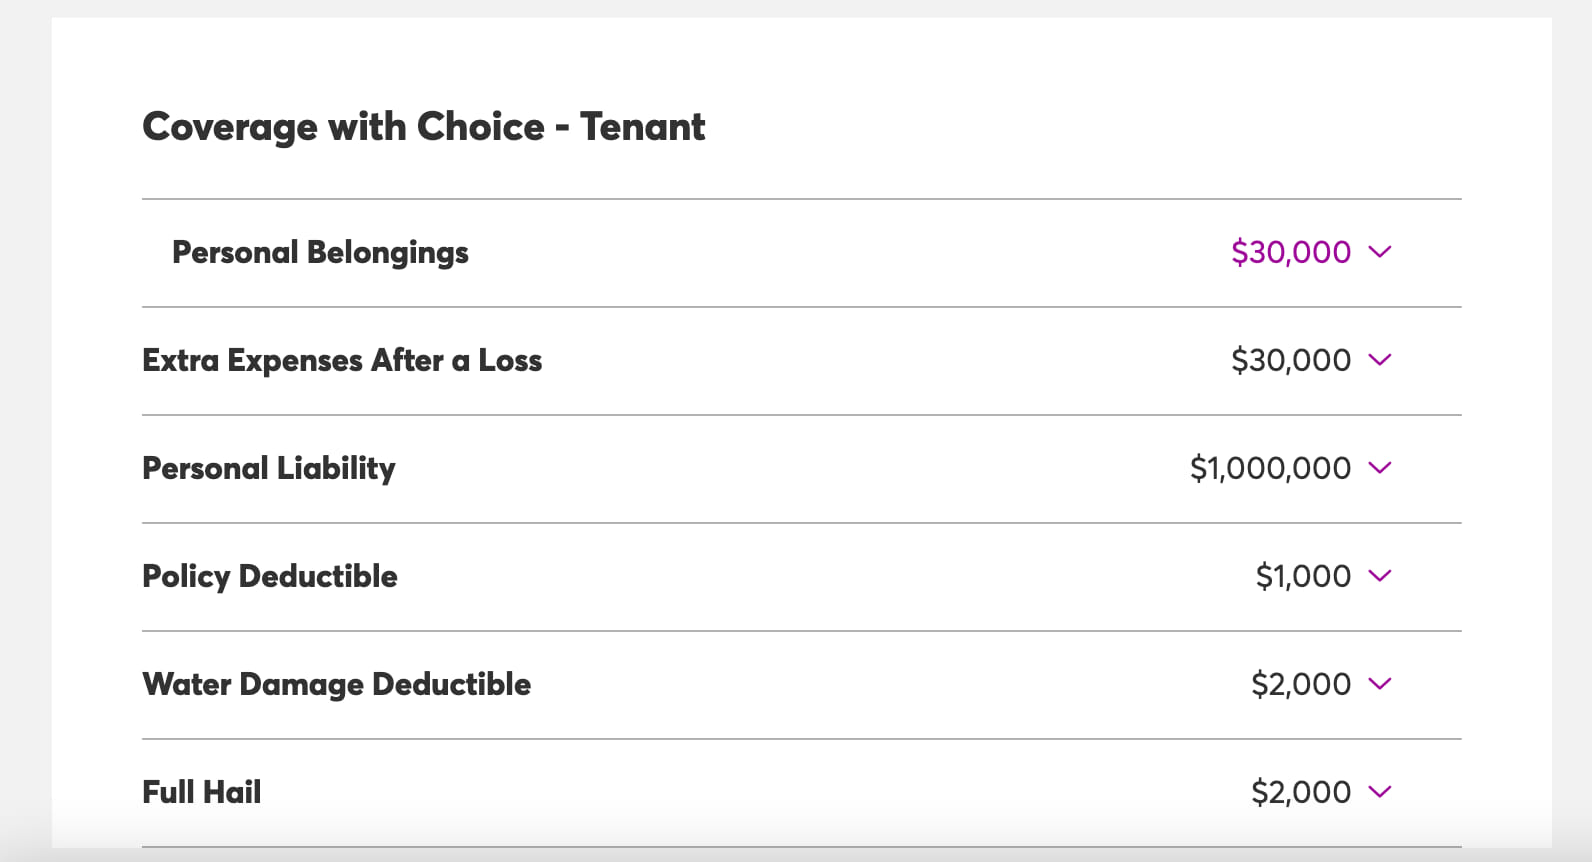Select the $2,000 Water Damage Deductible value

tap(1300, 684)
